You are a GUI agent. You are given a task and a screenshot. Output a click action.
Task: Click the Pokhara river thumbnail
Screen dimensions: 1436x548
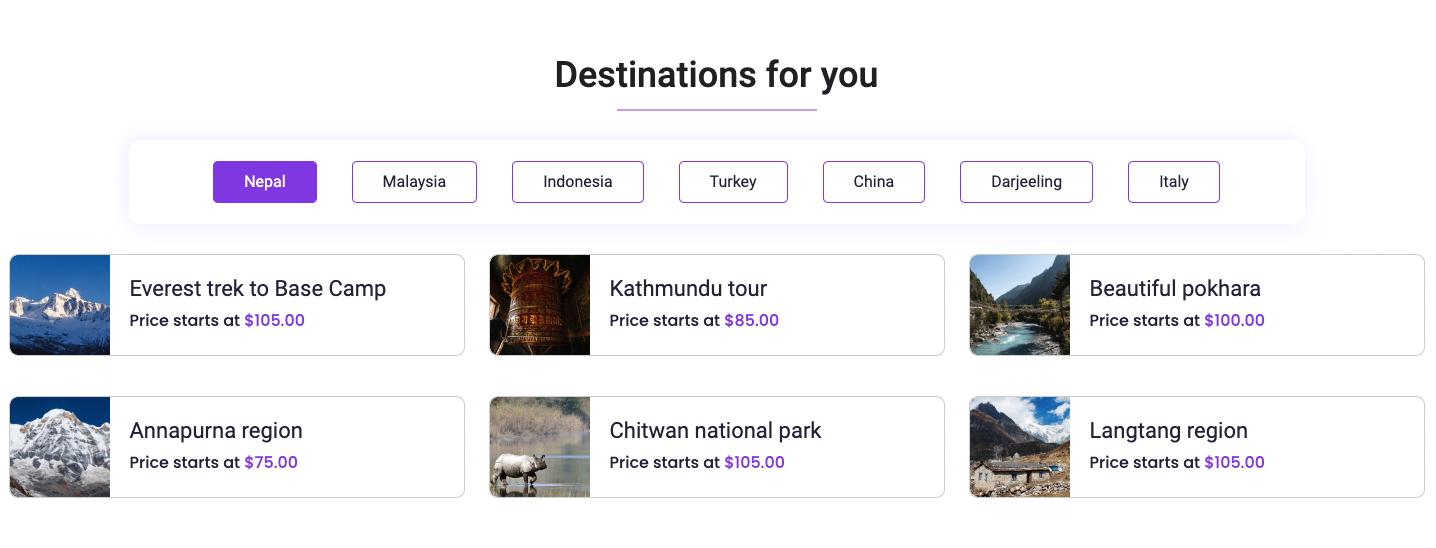click(1020, 305)
